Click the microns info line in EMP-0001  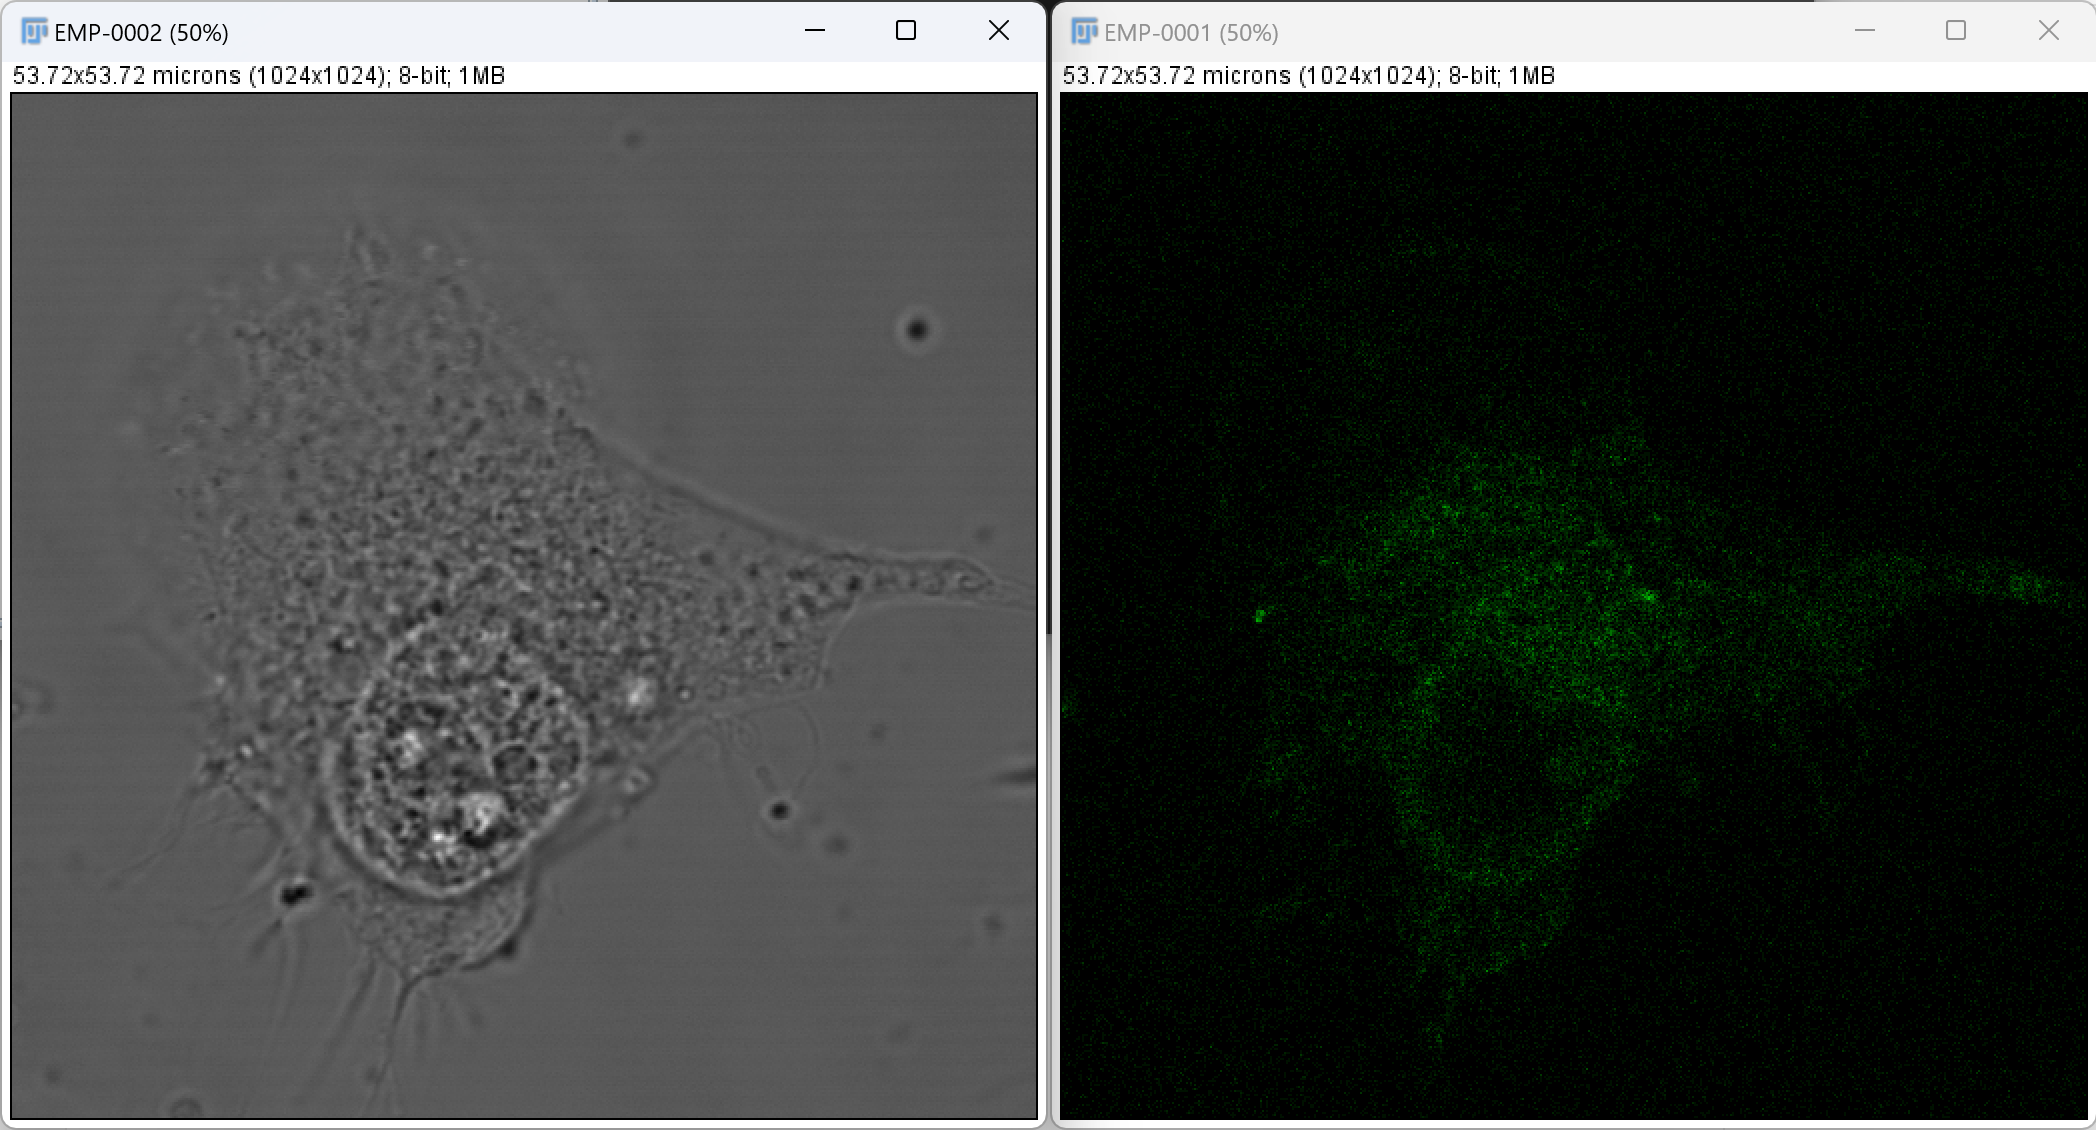(1309, 76)
